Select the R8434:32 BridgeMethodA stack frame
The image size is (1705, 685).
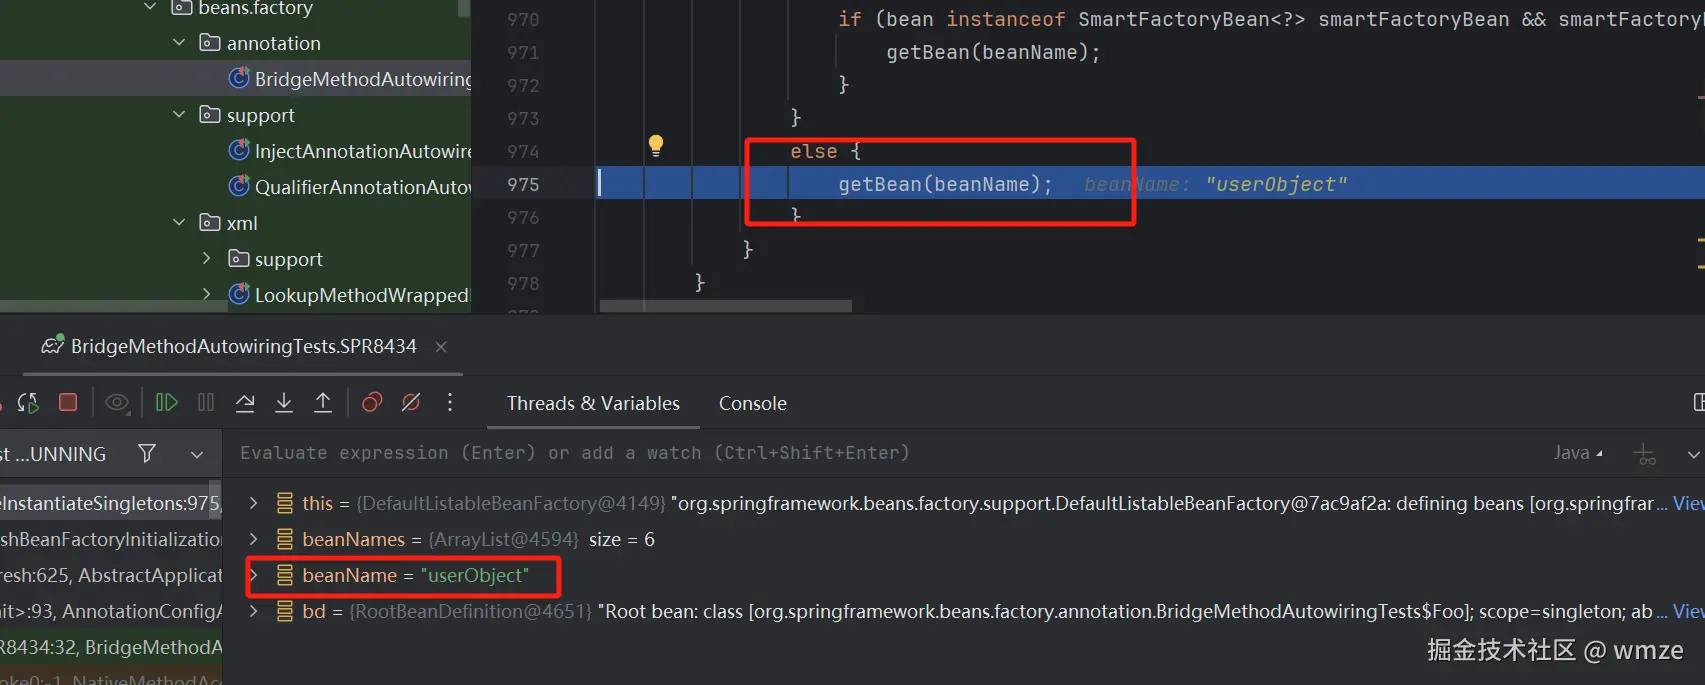[x=111, y=647]
